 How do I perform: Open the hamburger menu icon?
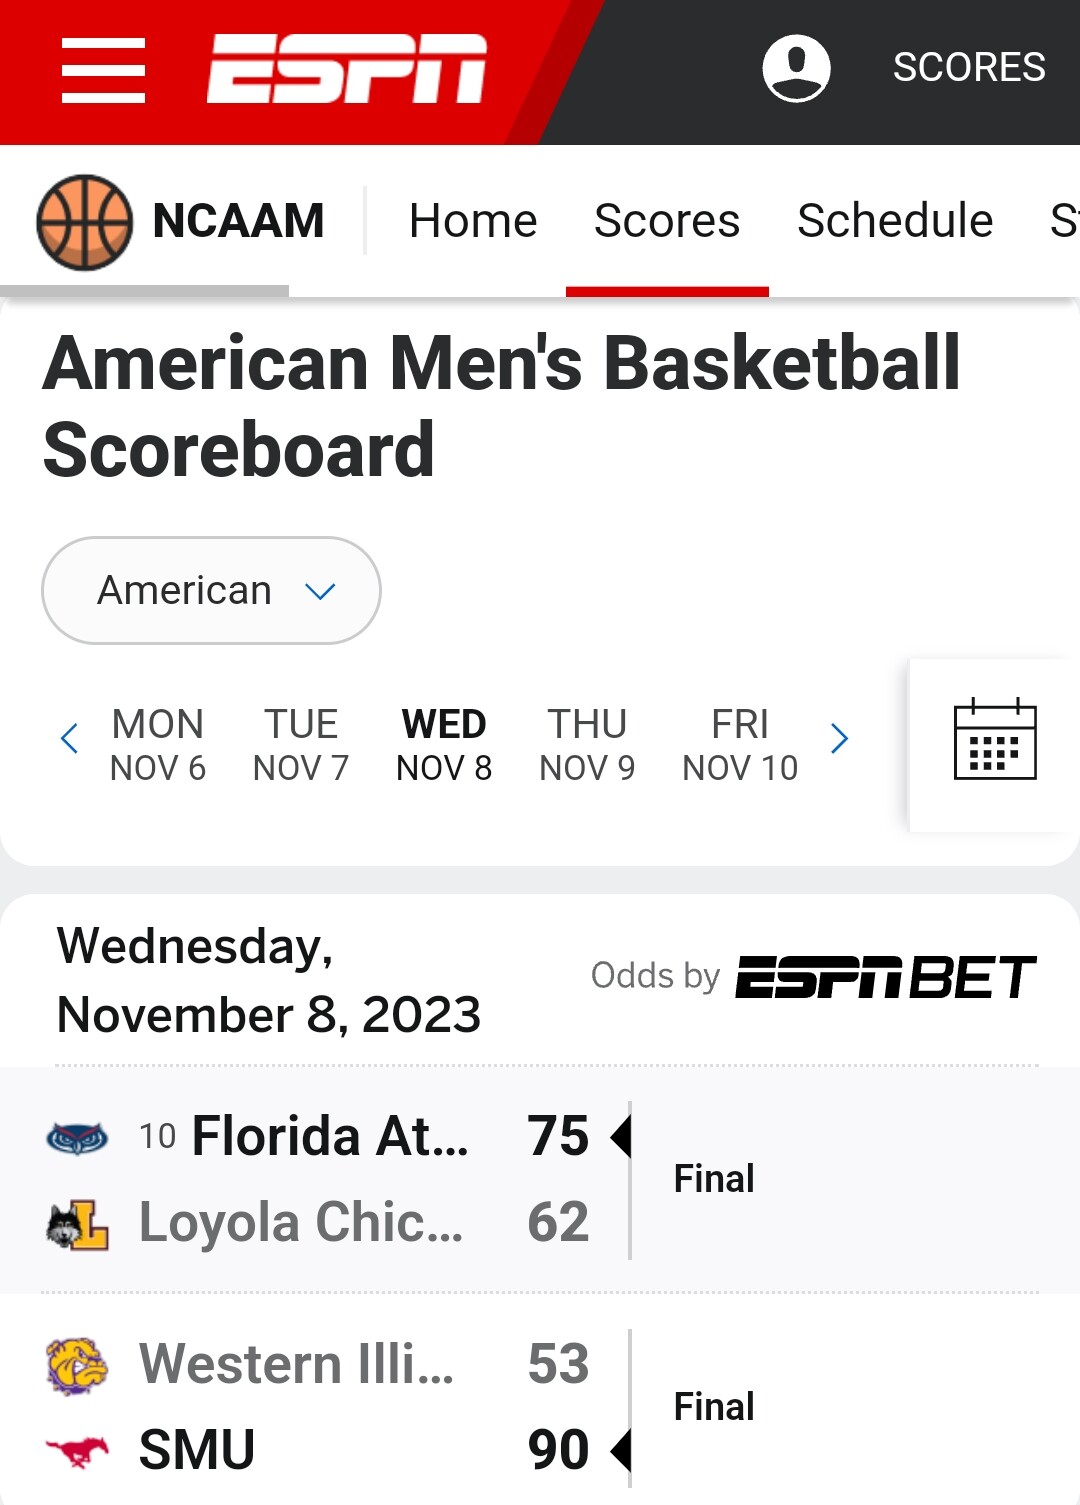pyautogui.click(x=103, y=70)
